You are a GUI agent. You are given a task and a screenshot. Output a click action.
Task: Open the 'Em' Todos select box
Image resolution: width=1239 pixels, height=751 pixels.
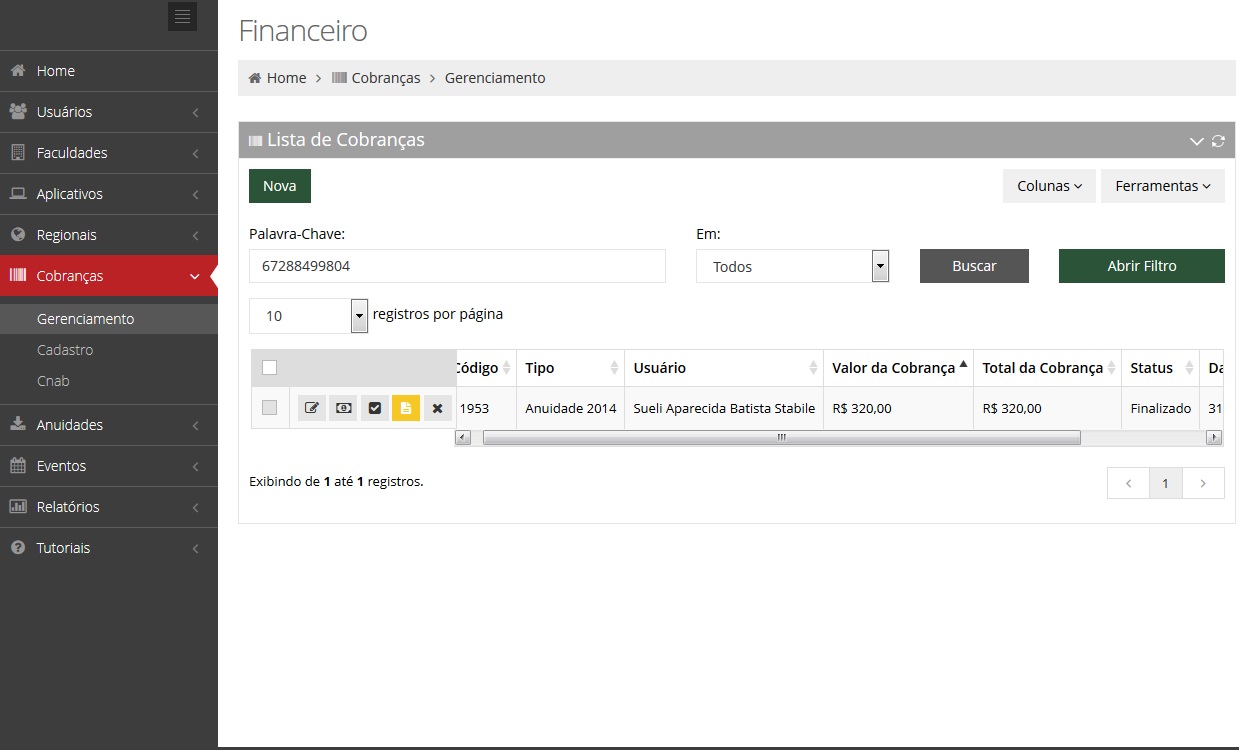click(x=792, y=267)
